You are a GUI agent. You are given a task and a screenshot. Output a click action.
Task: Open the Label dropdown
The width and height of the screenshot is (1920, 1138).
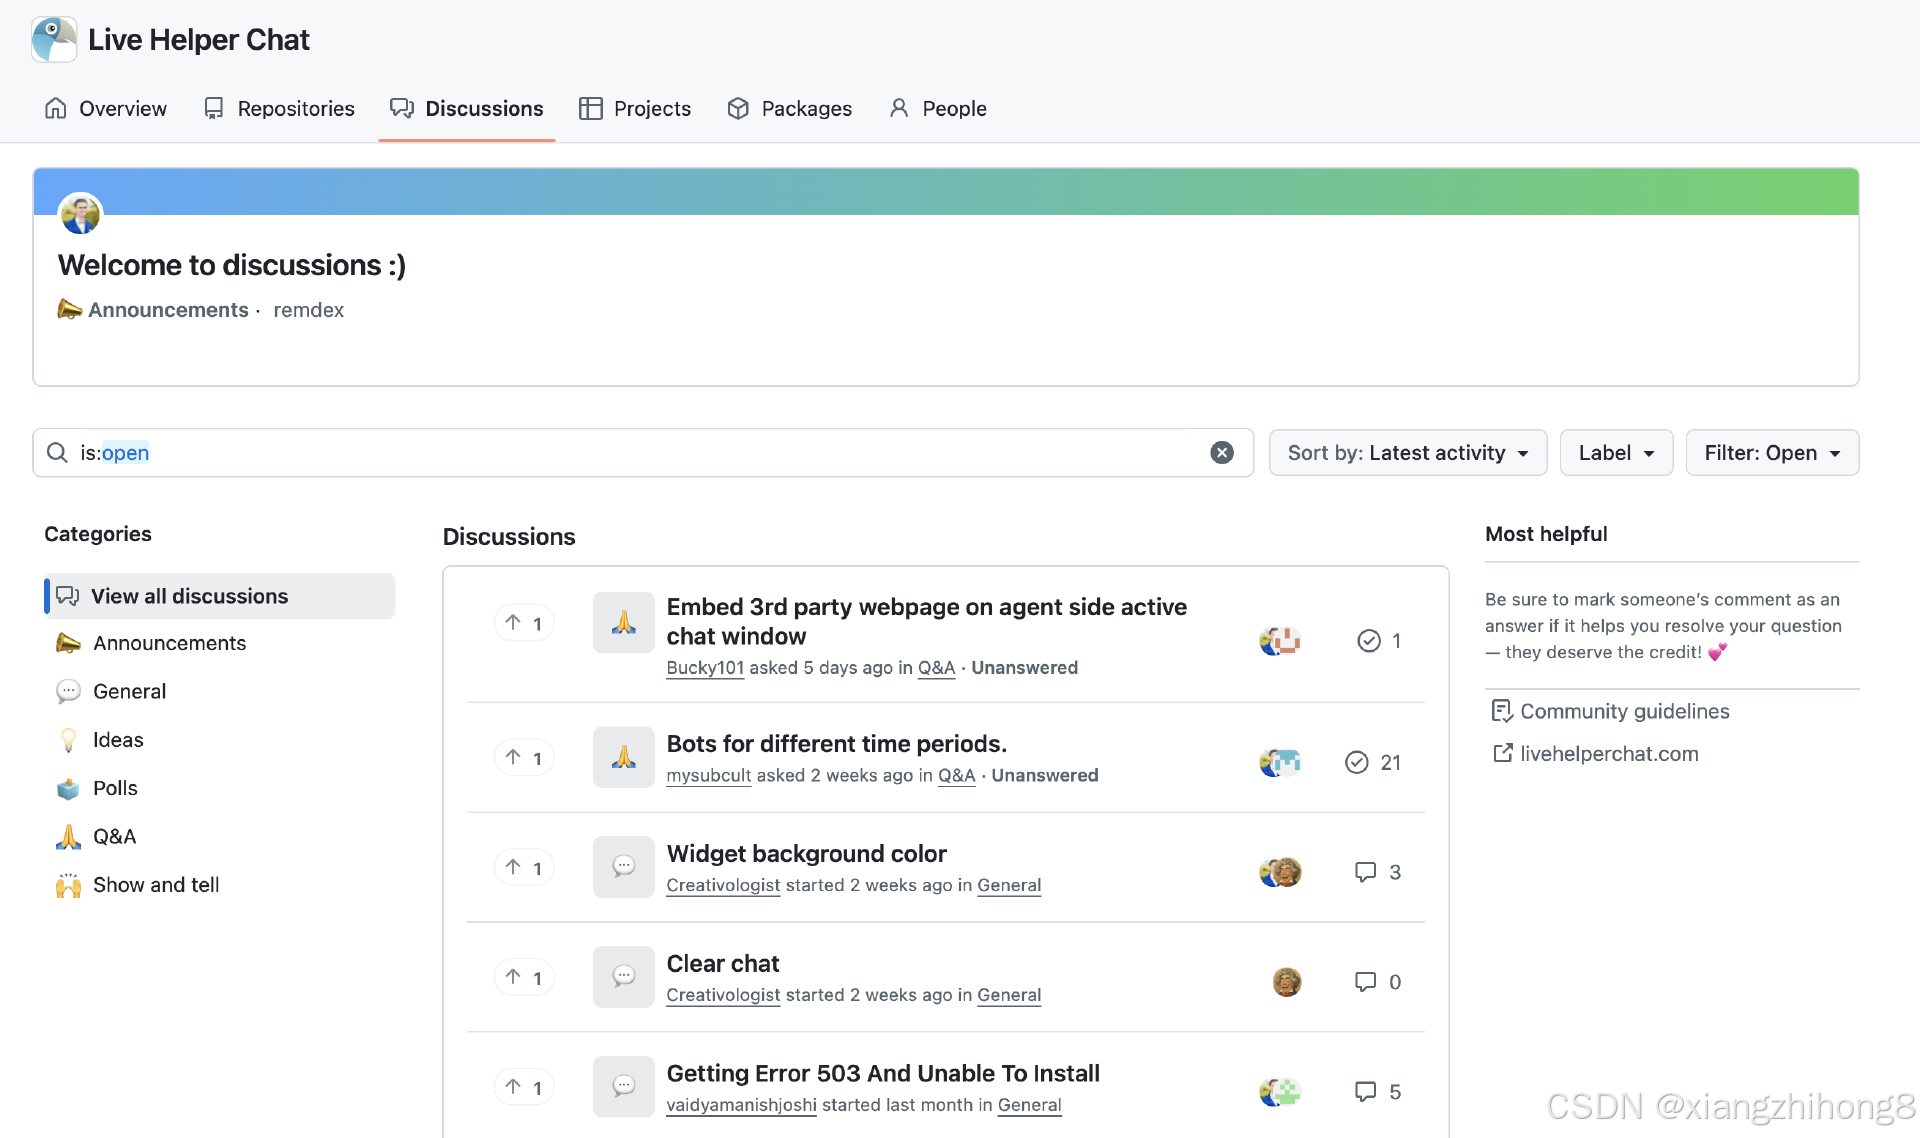[1616, 453]
